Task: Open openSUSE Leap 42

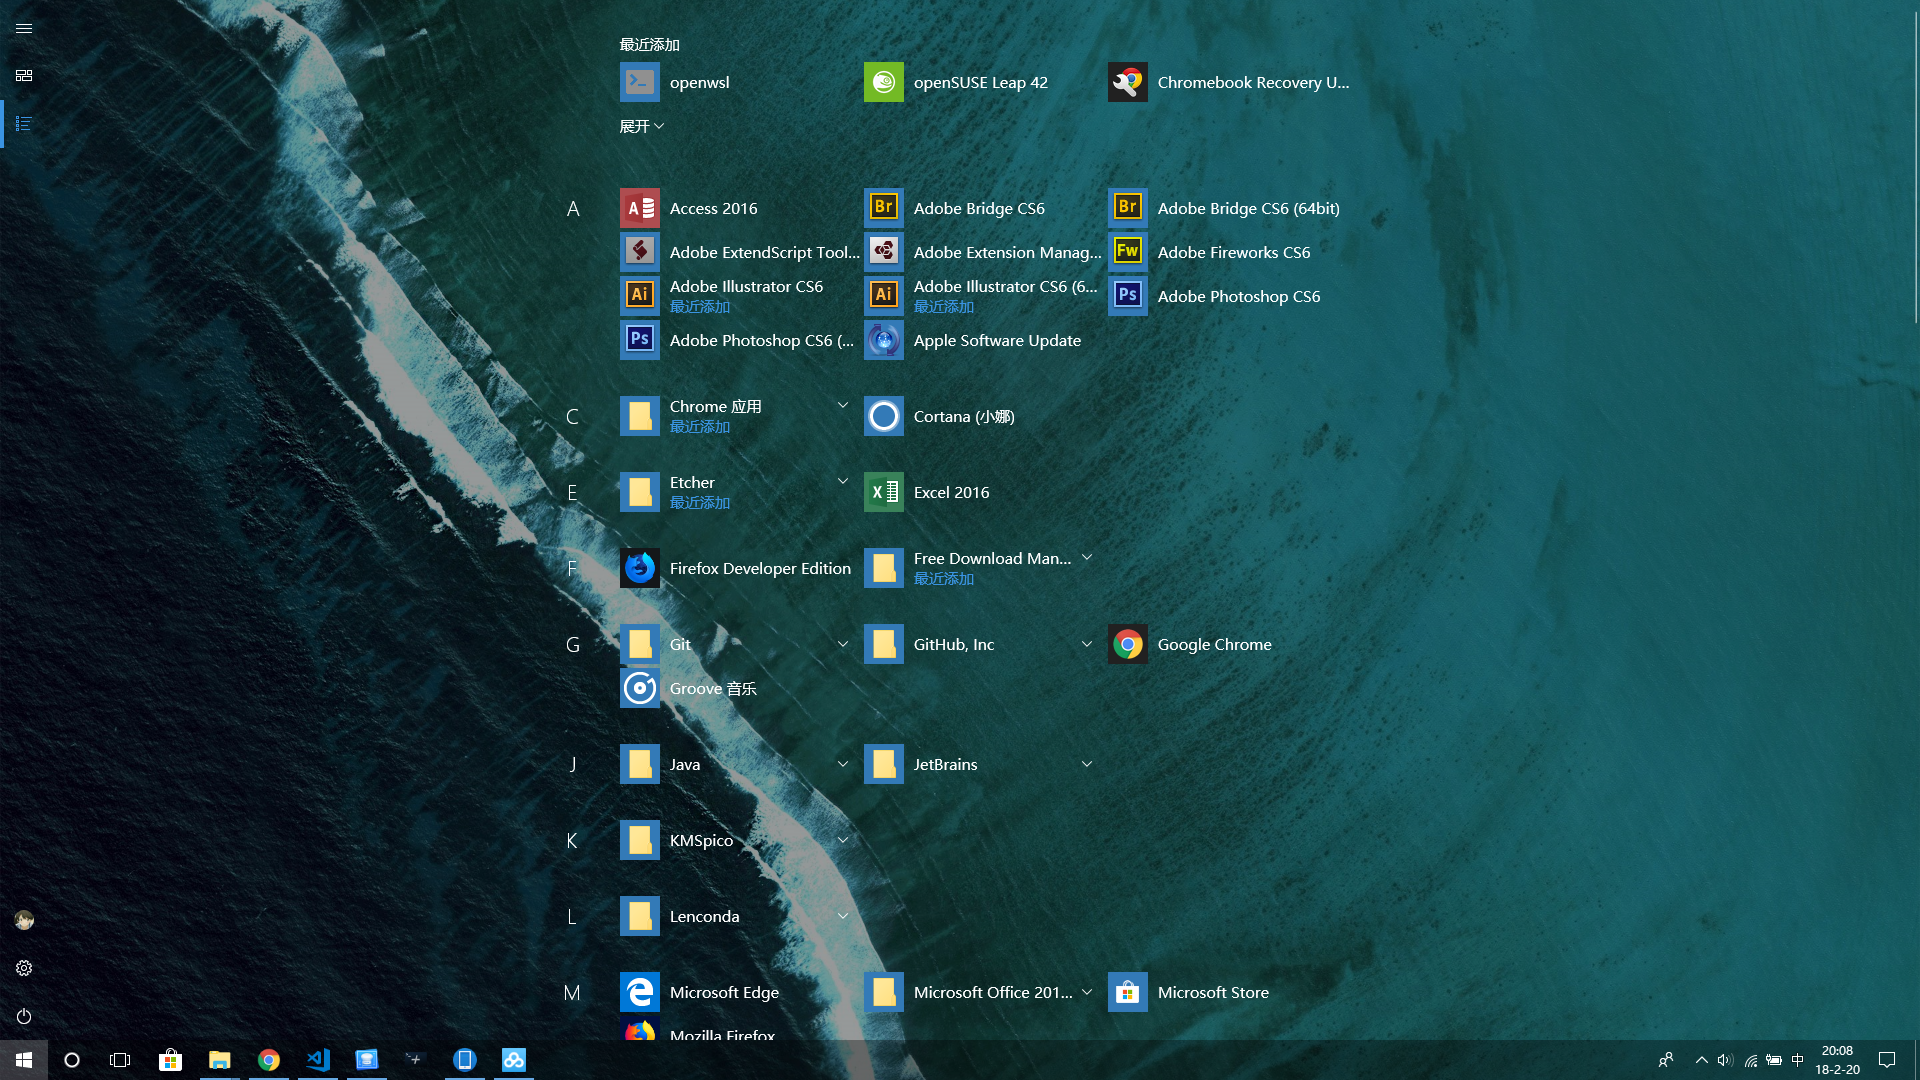Action: pyautogui.click(x=981, y=82)
